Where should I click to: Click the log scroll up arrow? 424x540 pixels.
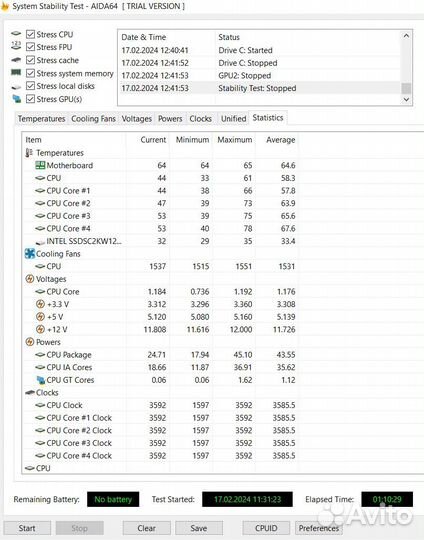tap(406, 36)
